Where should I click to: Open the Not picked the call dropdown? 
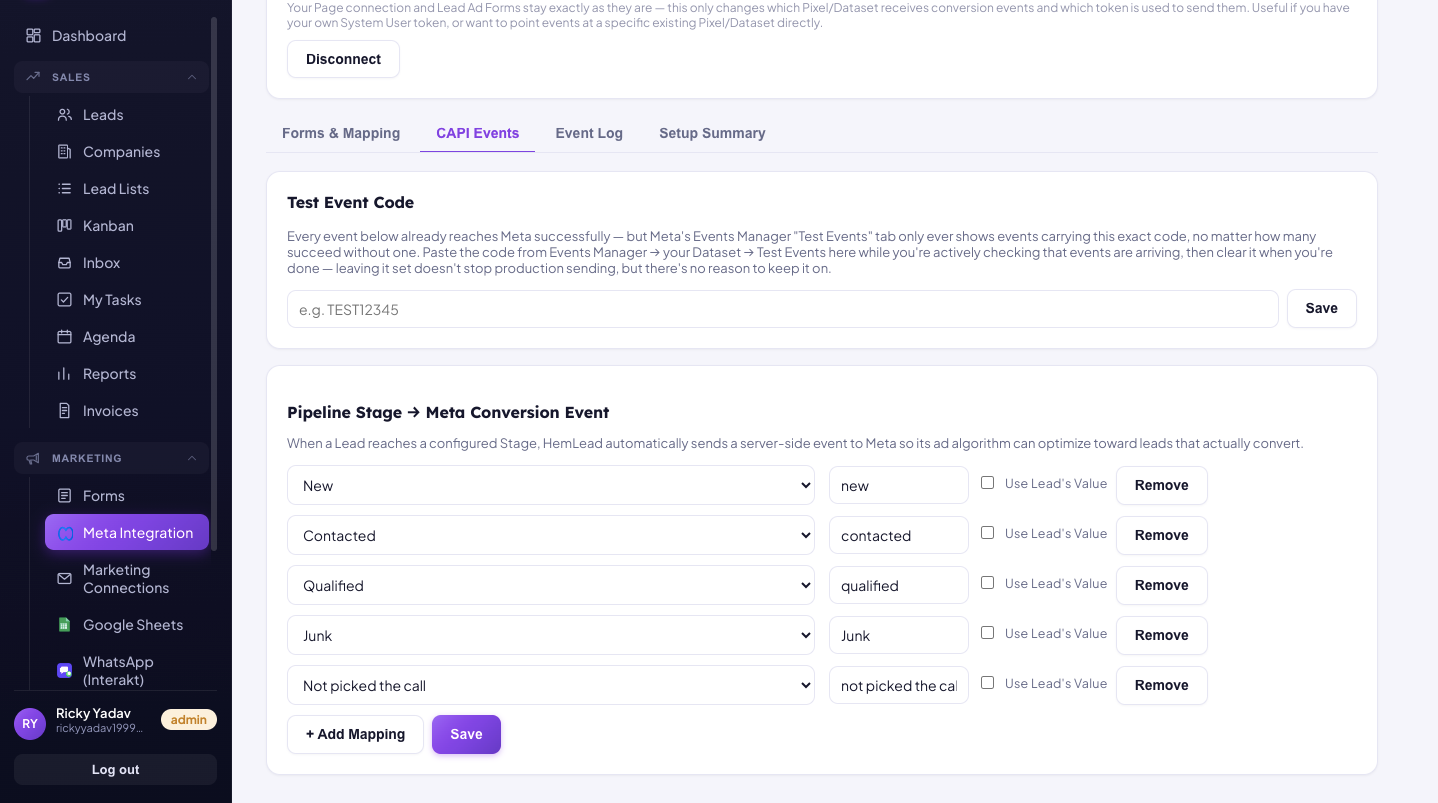coord(551,685)
